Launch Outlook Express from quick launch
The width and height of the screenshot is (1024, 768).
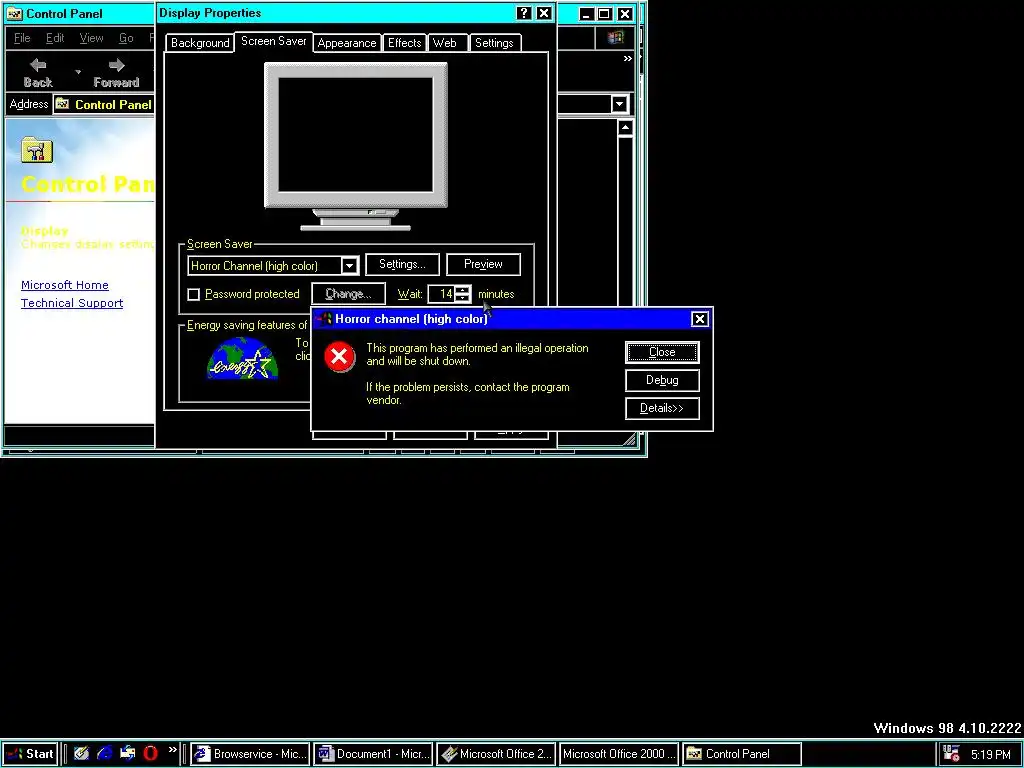tap(127, 754)
